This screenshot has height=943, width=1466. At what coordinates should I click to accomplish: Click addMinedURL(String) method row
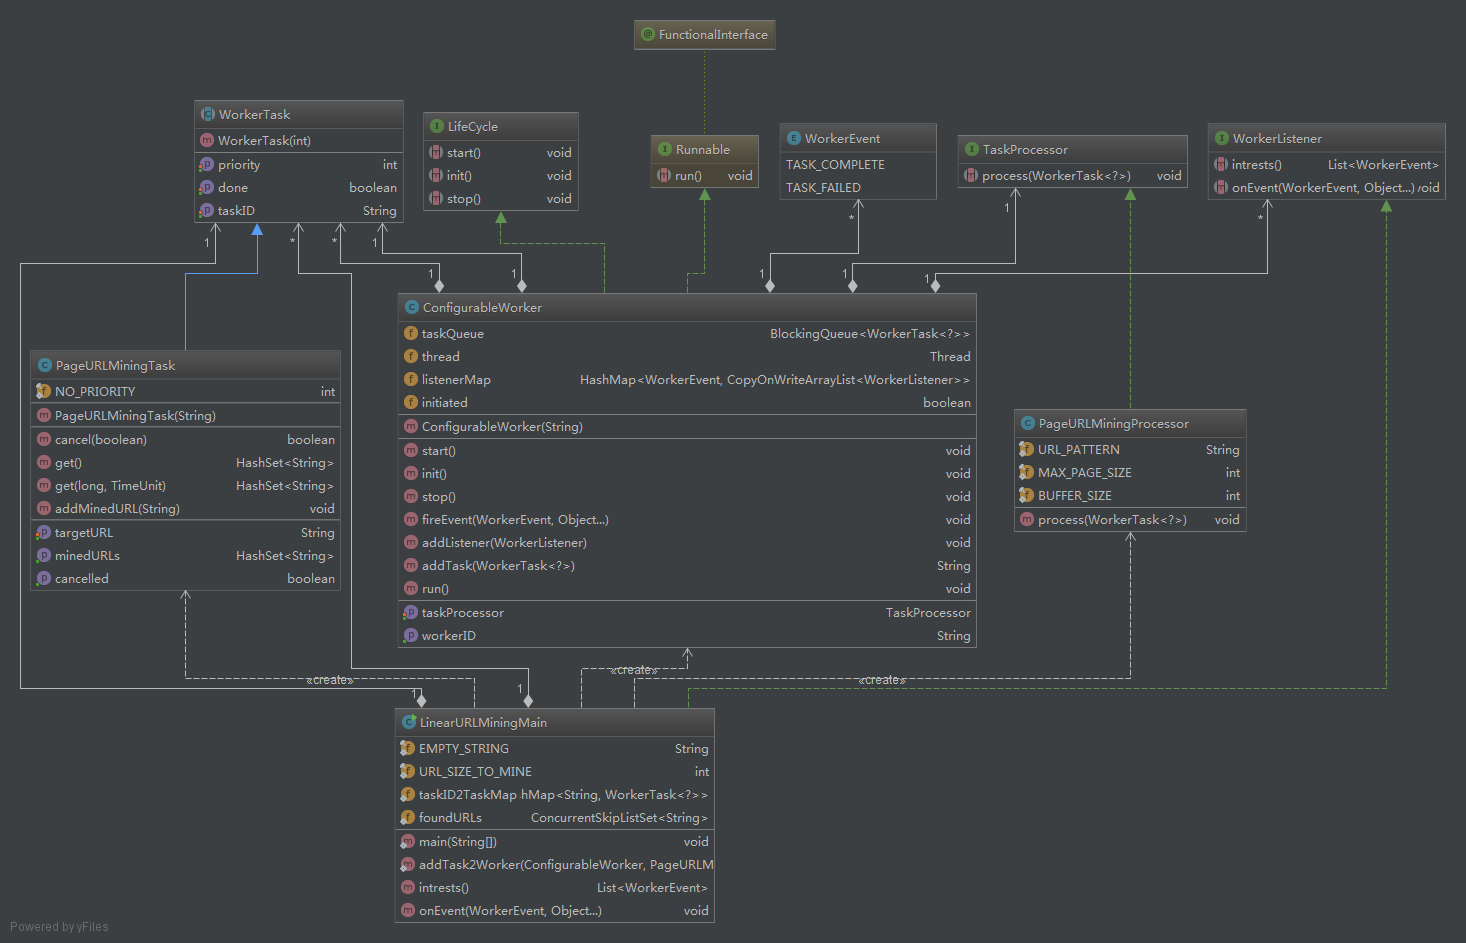[x=186, y=508]
